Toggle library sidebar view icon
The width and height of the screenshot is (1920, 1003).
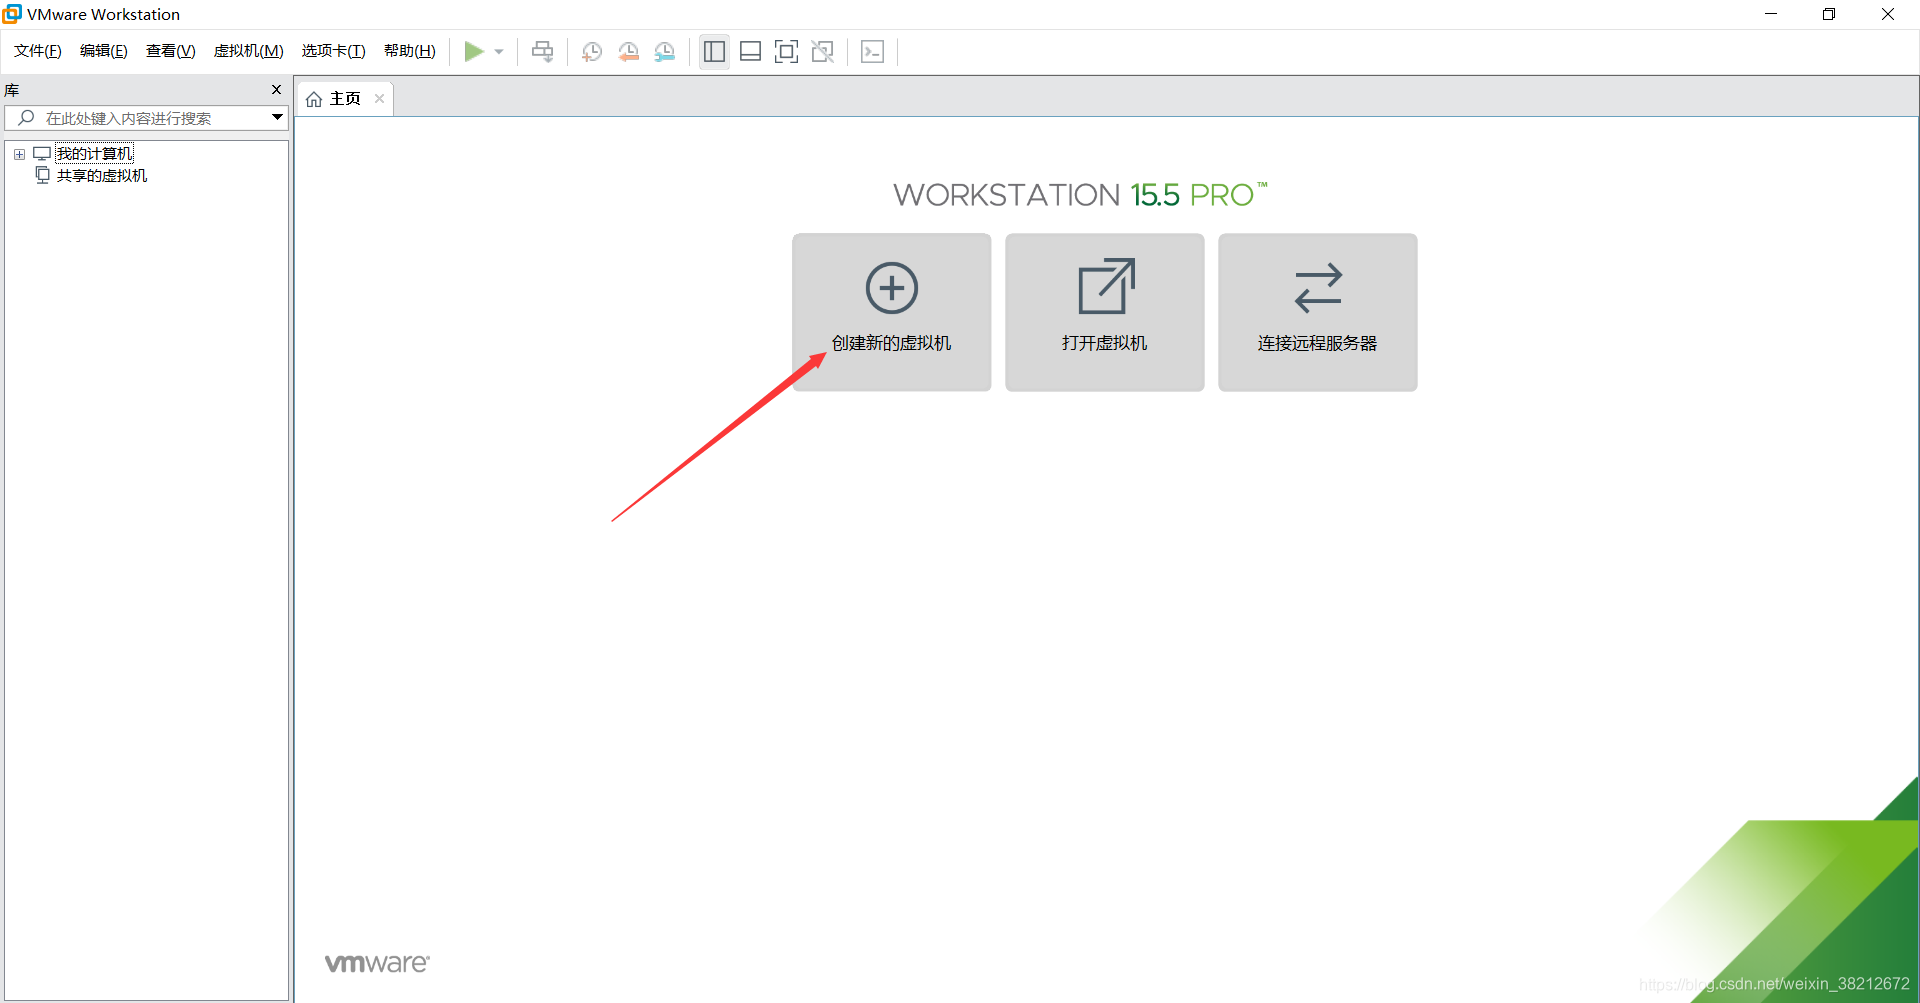714,52
